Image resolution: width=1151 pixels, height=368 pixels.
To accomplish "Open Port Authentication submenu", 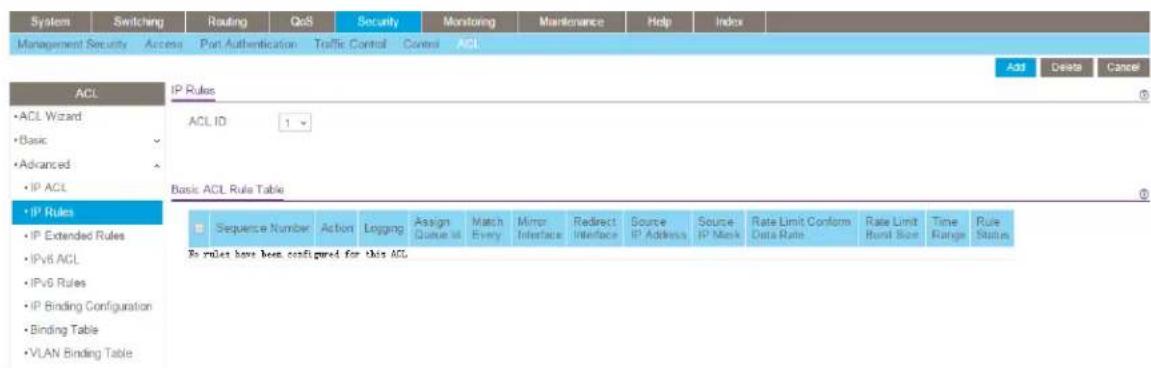I will point(248,45).
